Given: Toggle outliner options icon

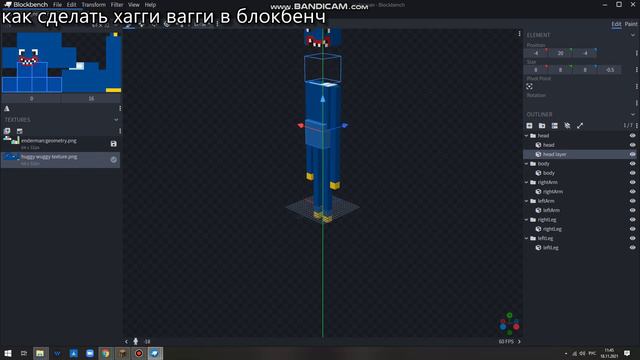Looking at the screenshot, I should 555,126.
